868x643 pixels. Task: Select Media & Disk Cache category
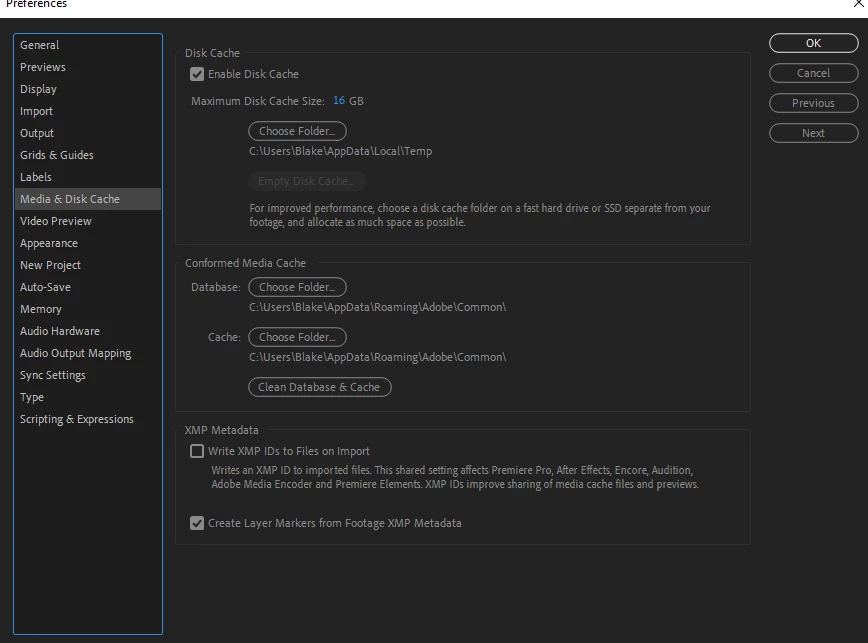pos(87,199)
